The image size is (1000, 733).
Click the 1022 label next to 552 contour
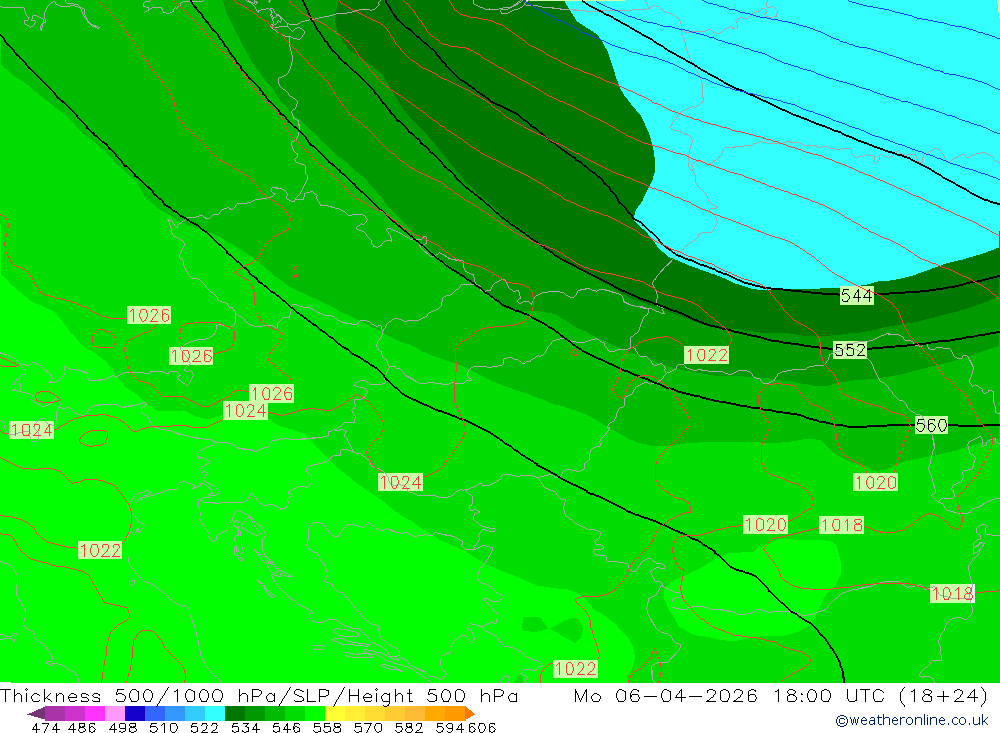pos(706,355)
